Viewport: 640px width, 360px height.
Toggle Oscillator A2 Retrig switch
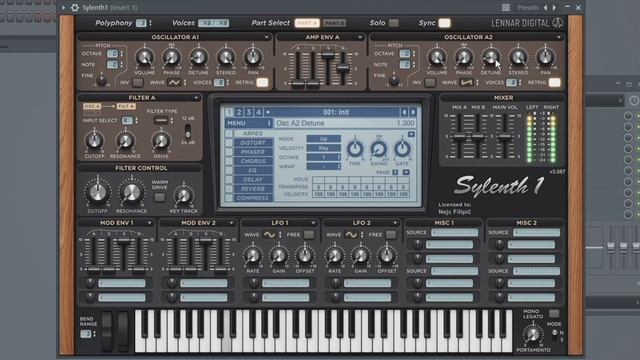coord(555,82)
